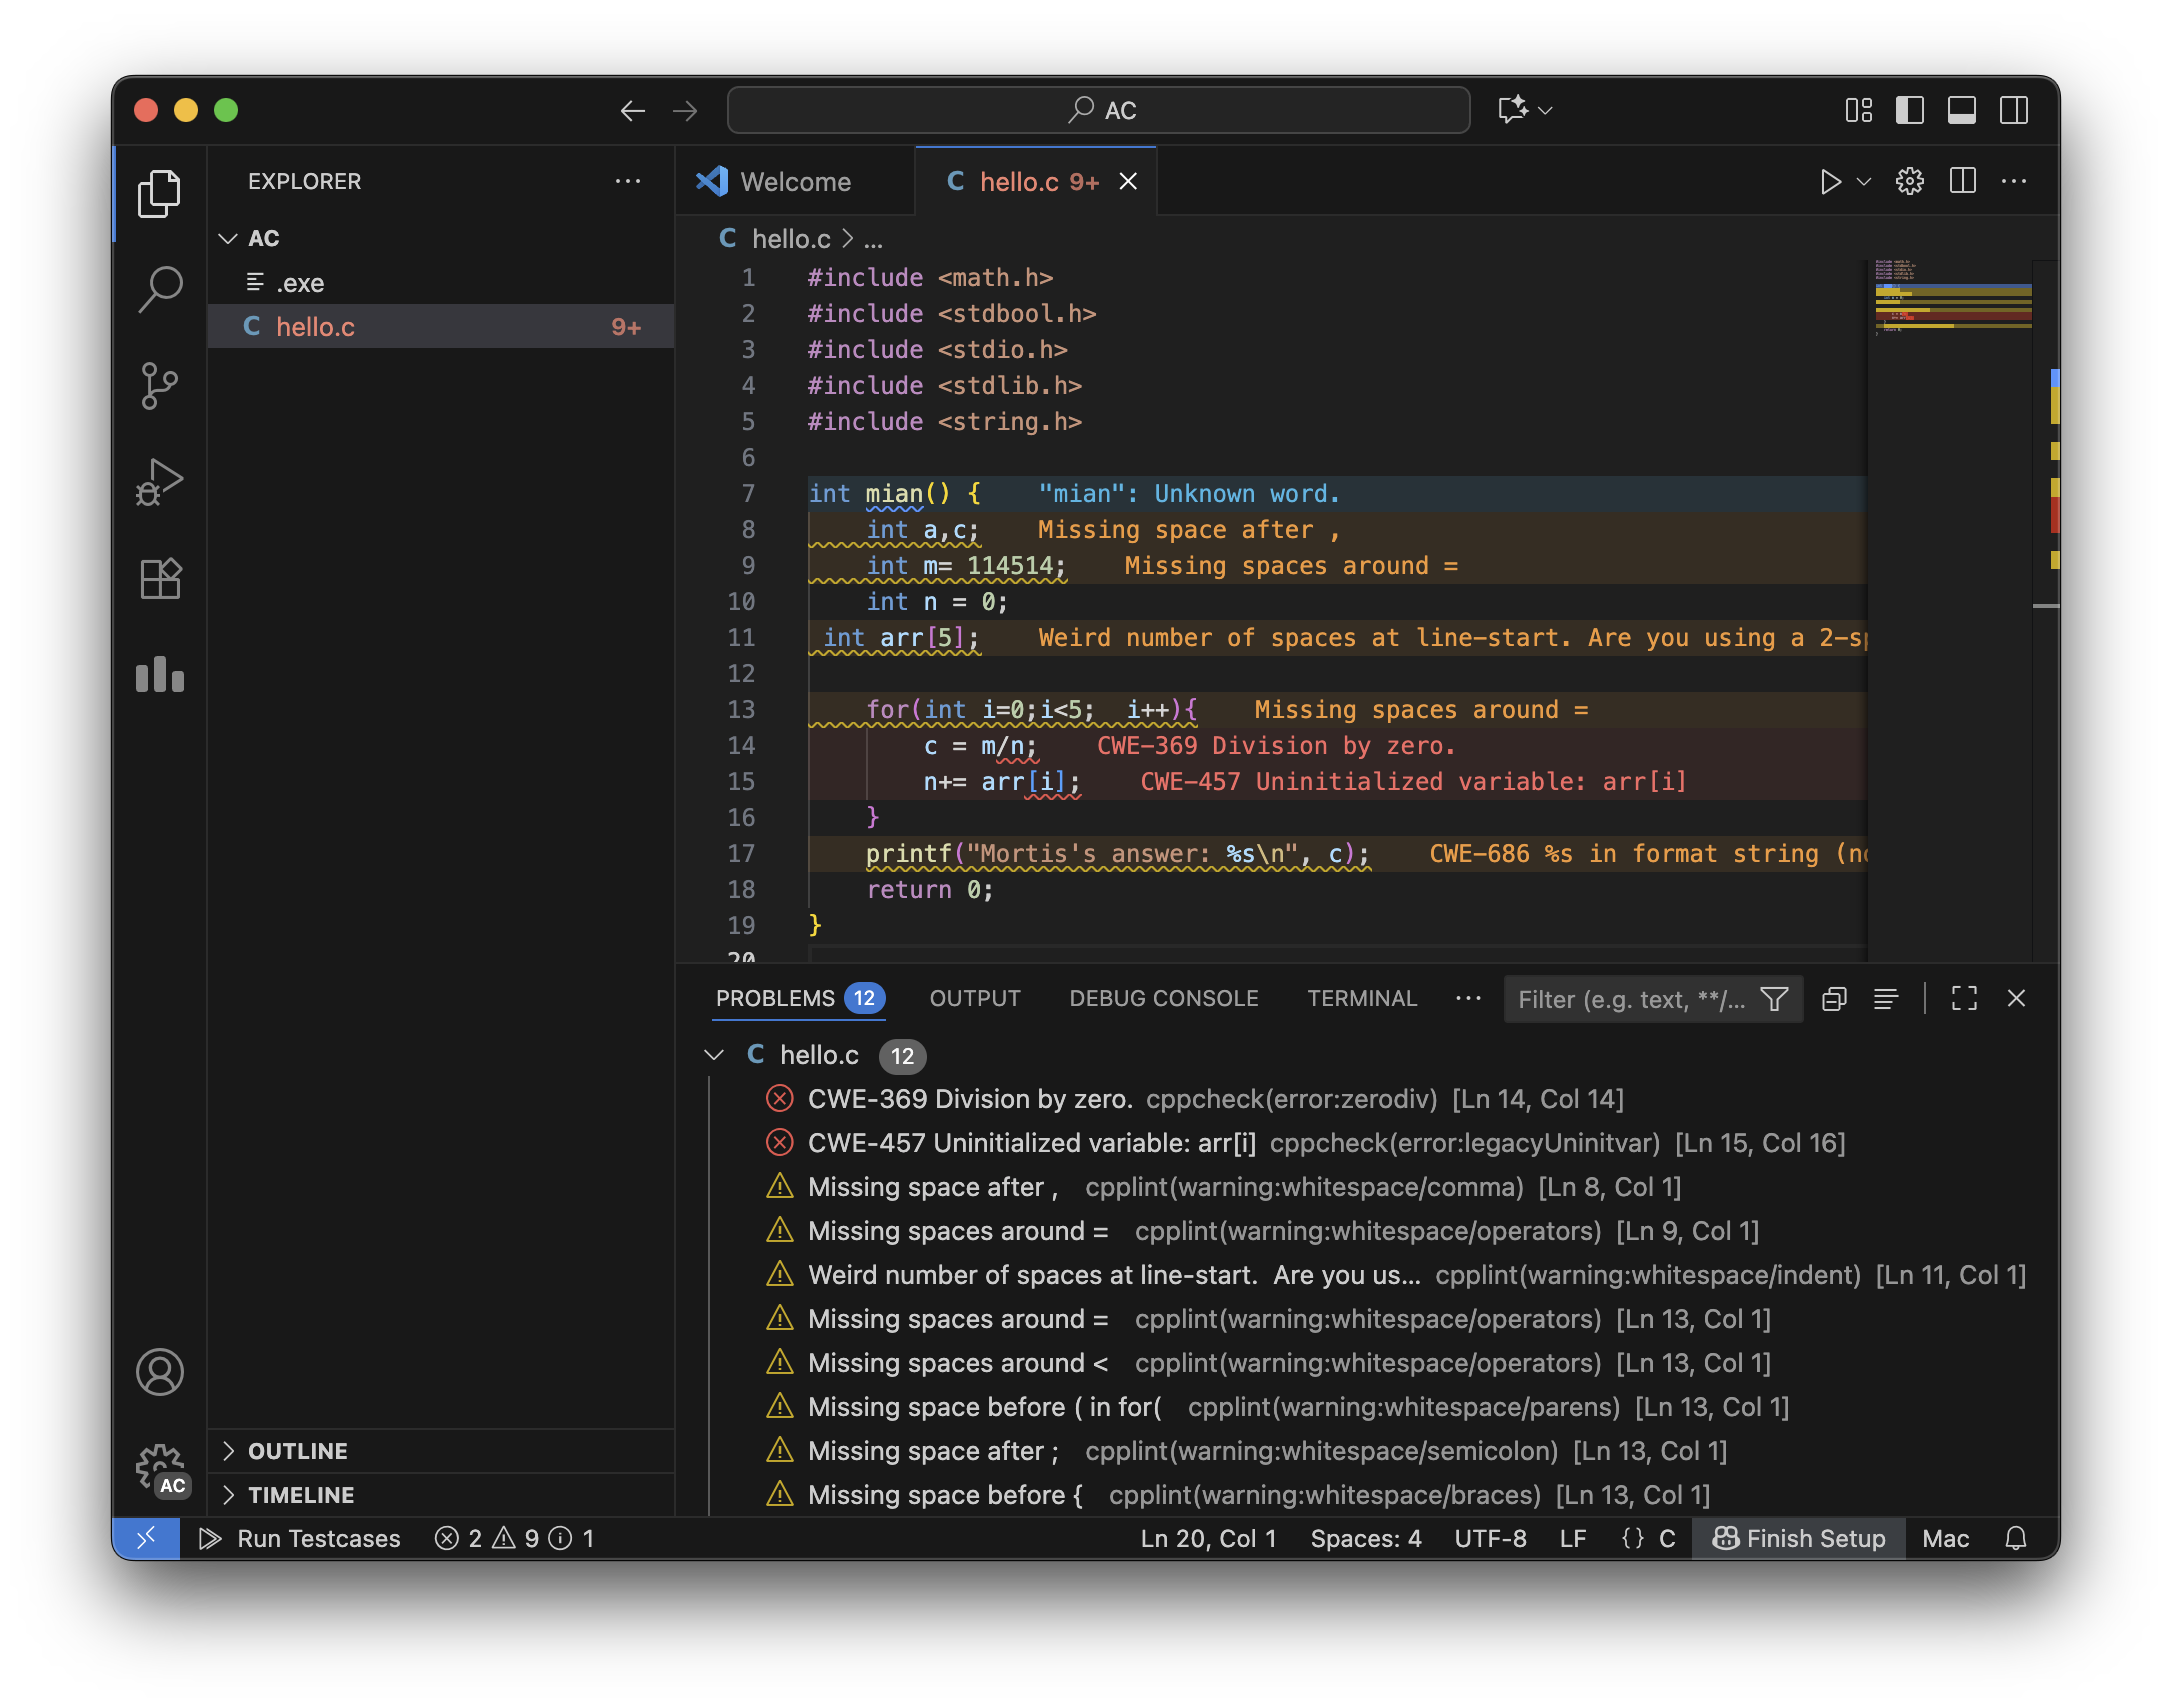Open the Run and Debug view

[x=160, y=482]
